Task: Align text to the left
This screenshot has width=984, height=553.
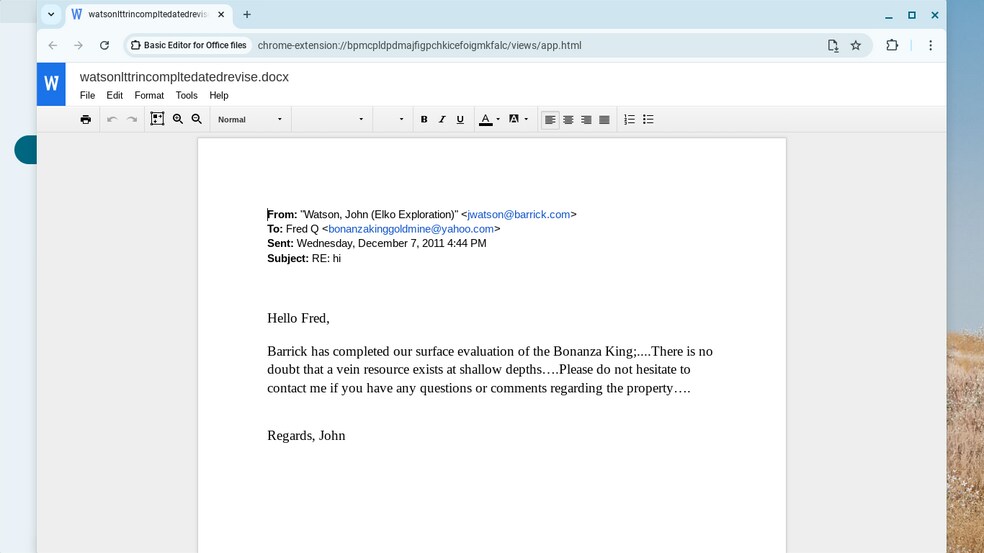Action: [550, 119]
